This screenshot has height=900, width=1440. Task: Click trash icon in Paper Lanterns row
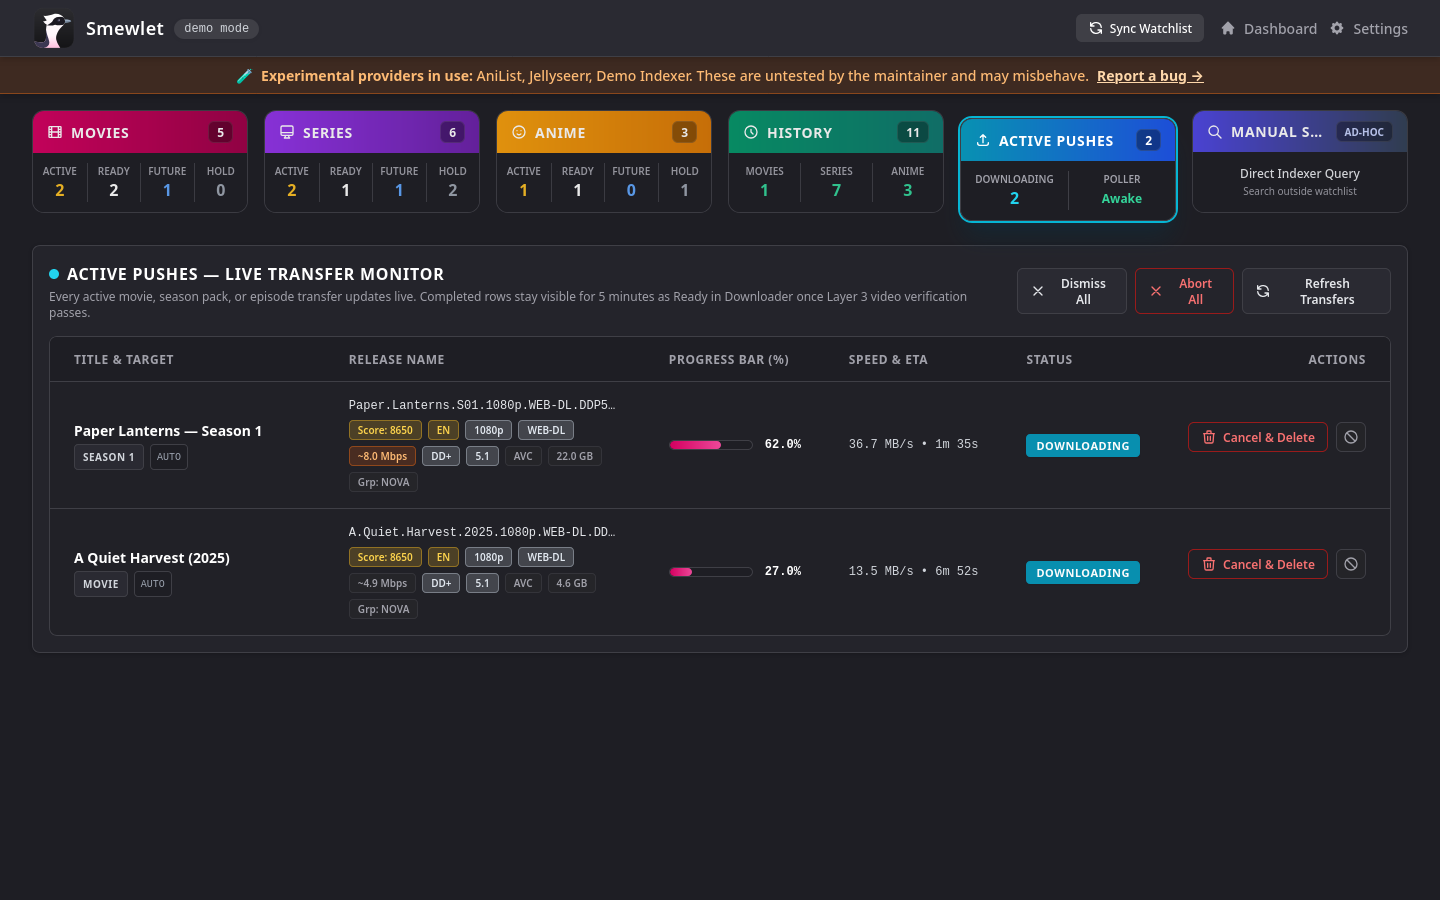click(1209, 437)
